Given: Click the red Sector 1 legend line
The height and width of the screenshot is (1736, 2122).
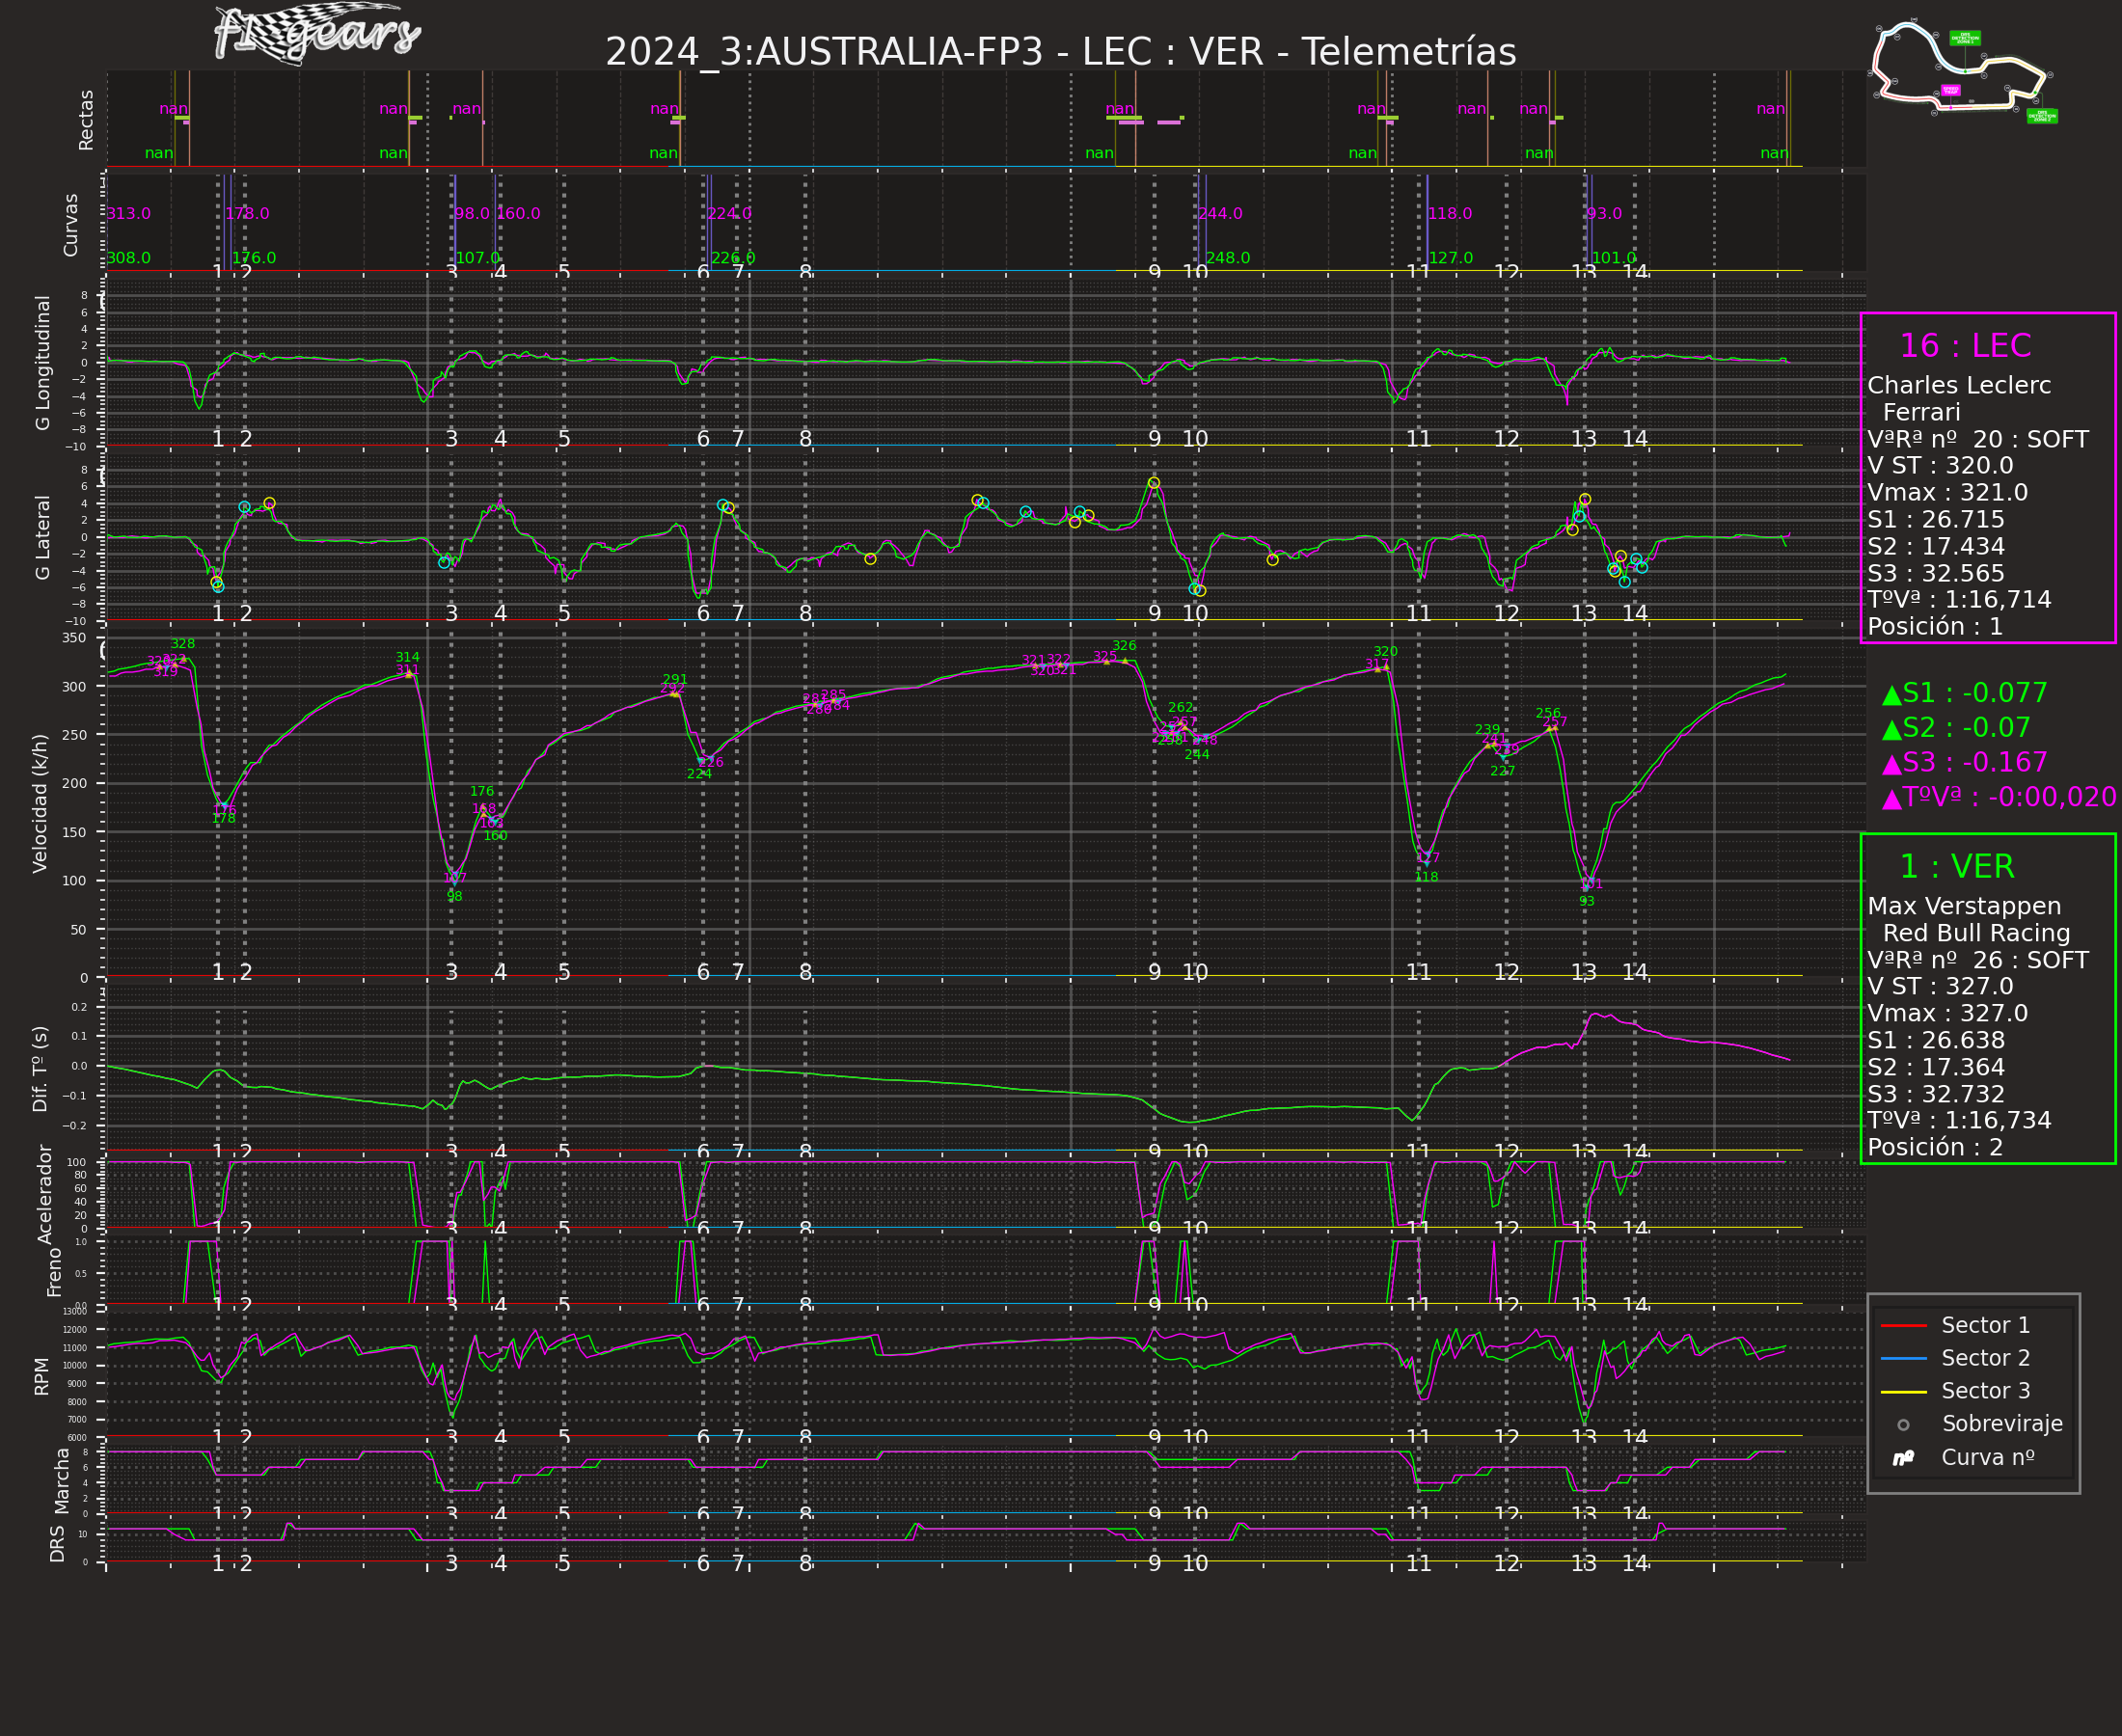Looking at the screenshot, I should click(1903, 1325).
